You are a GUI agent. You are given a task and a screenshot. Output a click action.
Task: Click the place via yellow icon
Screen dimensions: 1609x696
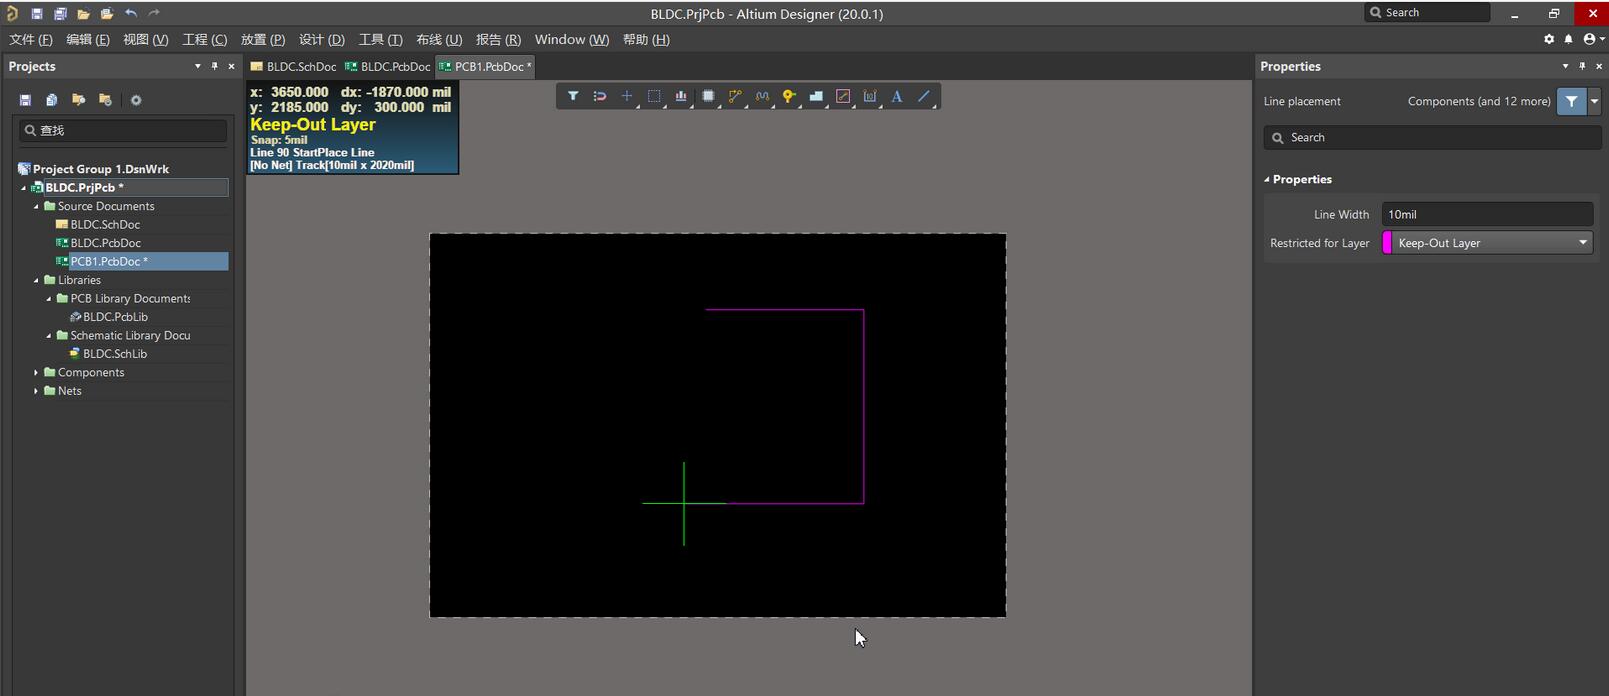click(x=789, y=96)
